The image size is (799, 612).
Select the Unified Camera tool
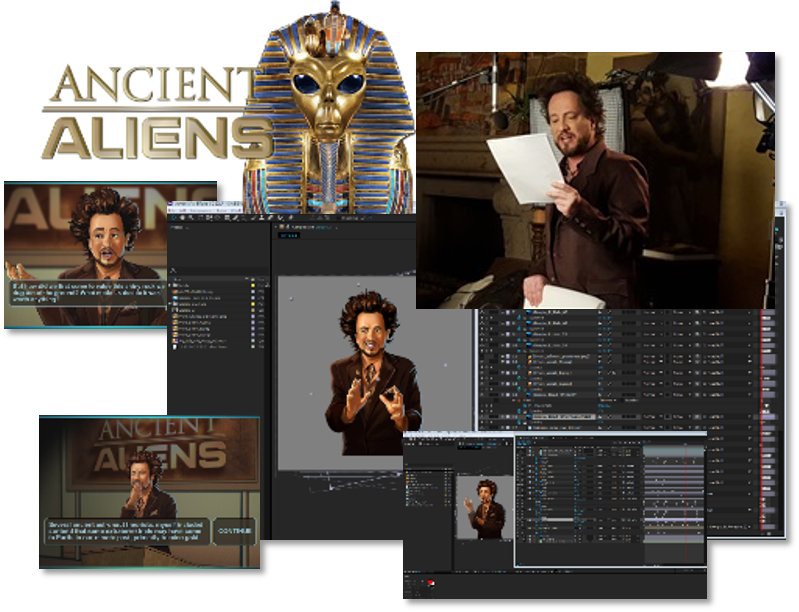click(209, 218)
